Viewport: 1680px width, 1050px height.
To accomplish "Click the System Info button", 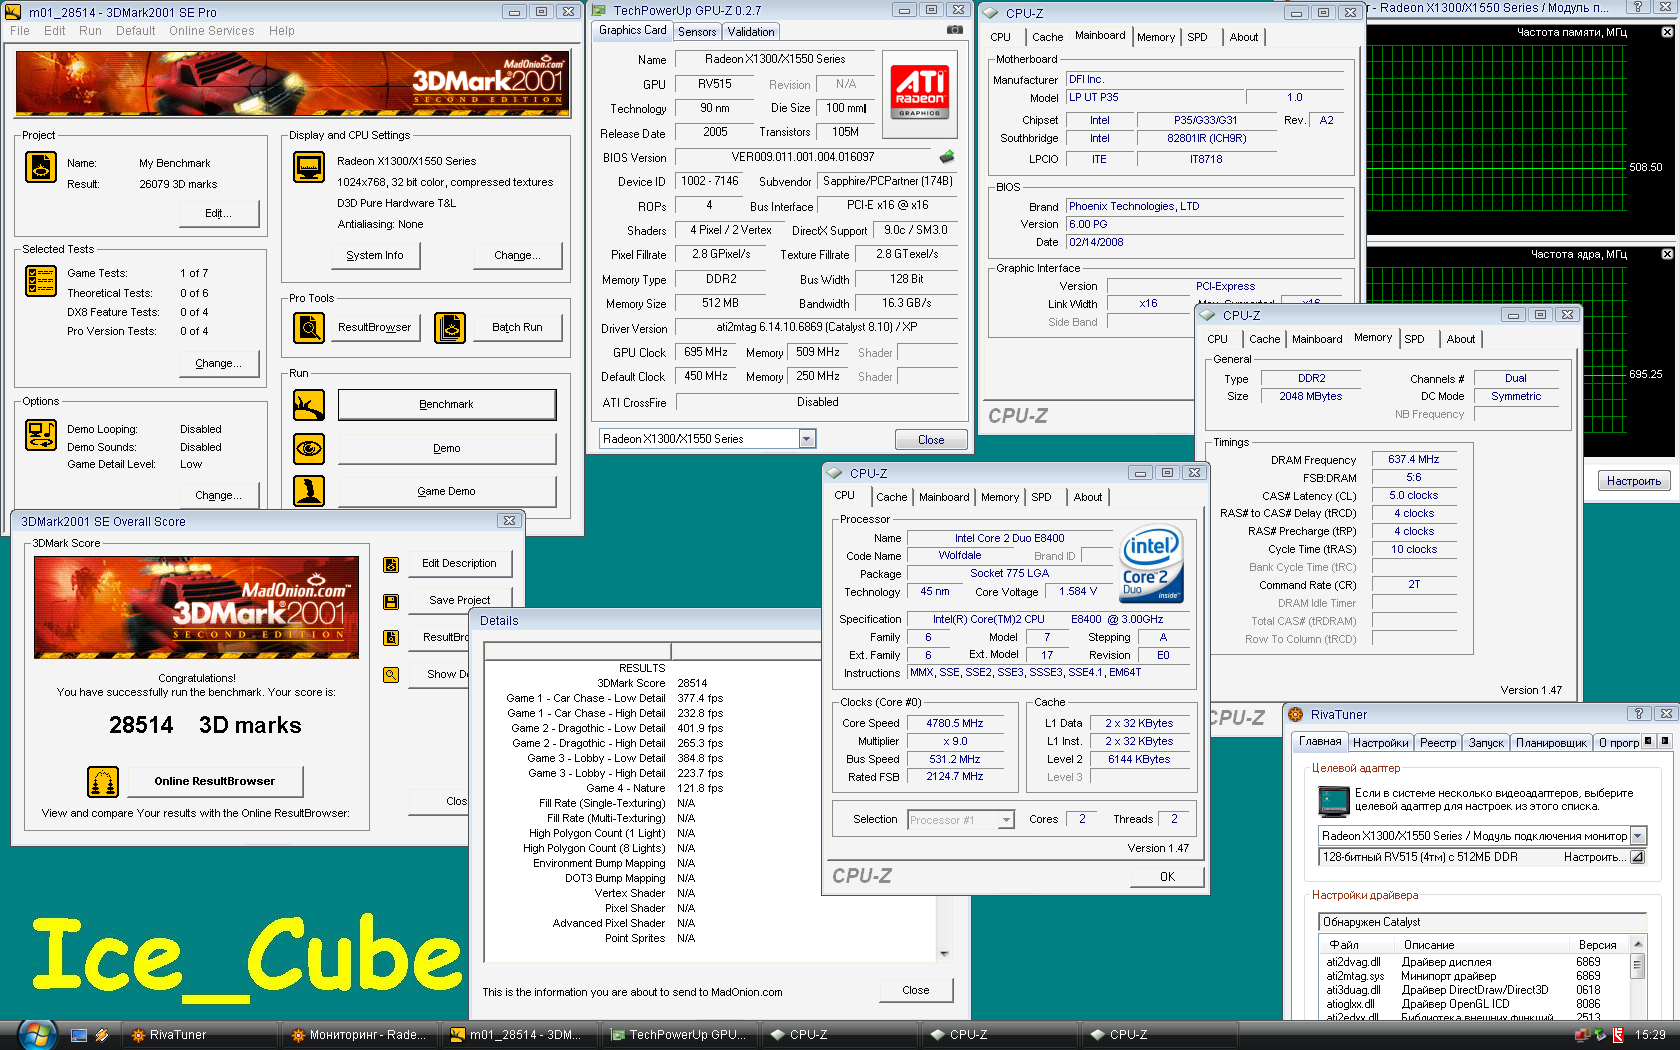I will point(375,256).
